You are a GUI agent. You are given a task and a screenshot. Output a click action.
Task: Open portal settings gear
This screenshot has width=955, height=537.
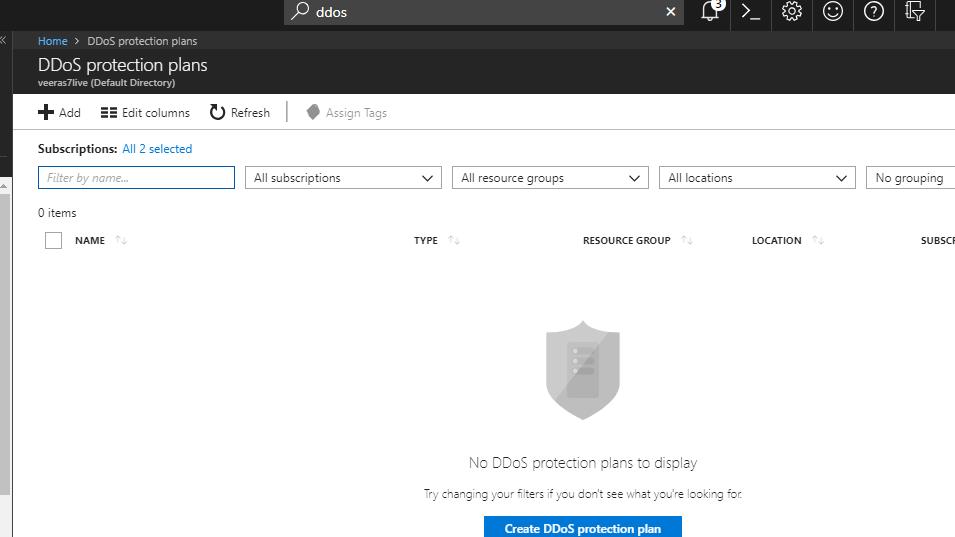[792, 12]
